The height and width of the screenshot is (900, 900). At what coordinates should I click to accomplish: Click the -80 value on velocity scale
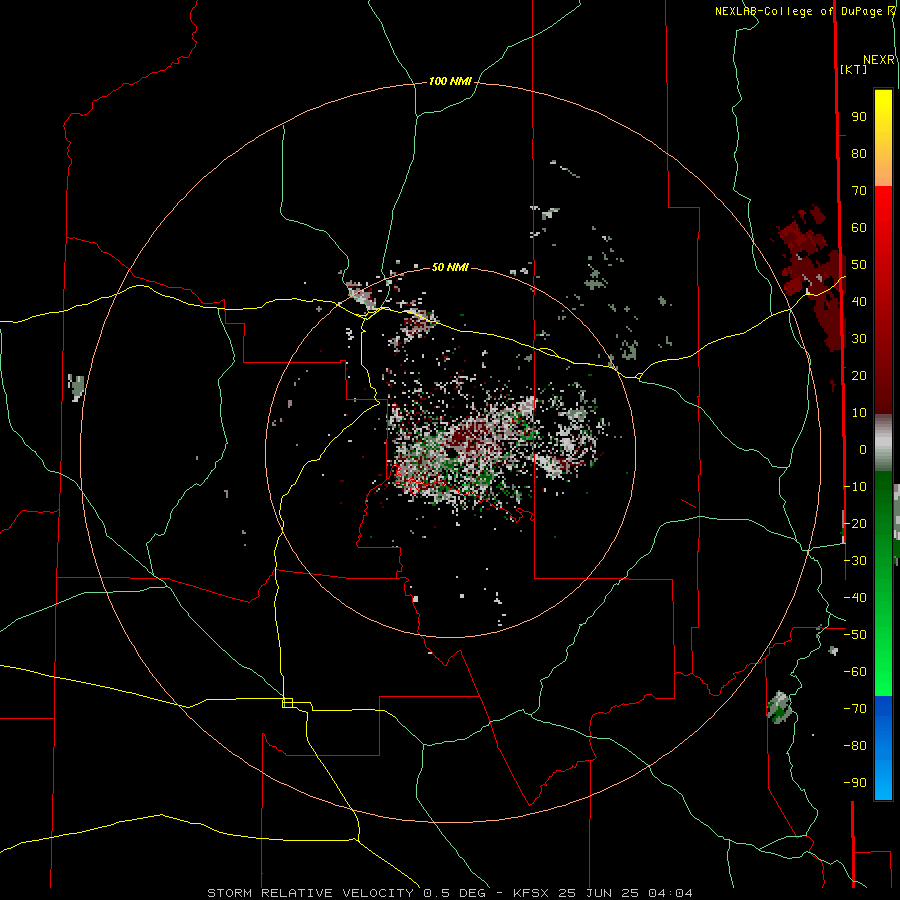(855, 746)
